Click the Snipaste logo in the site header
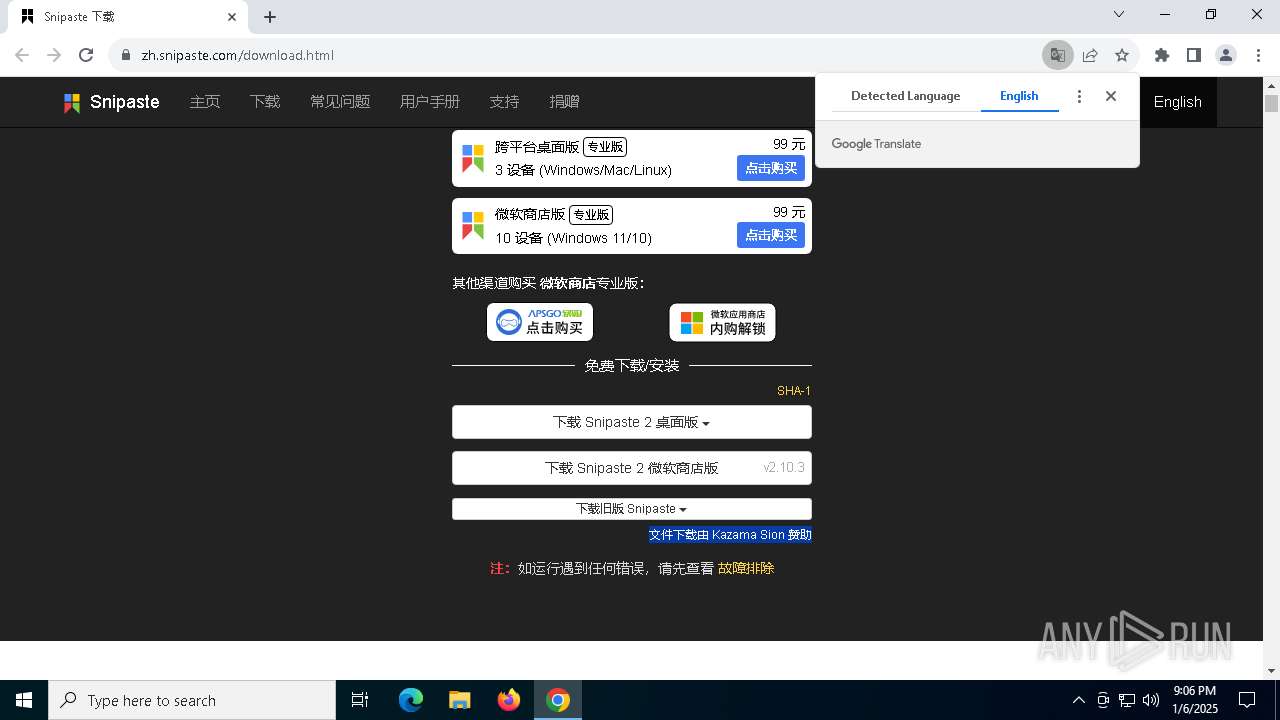1280x720 pixels. pos(111,102)
